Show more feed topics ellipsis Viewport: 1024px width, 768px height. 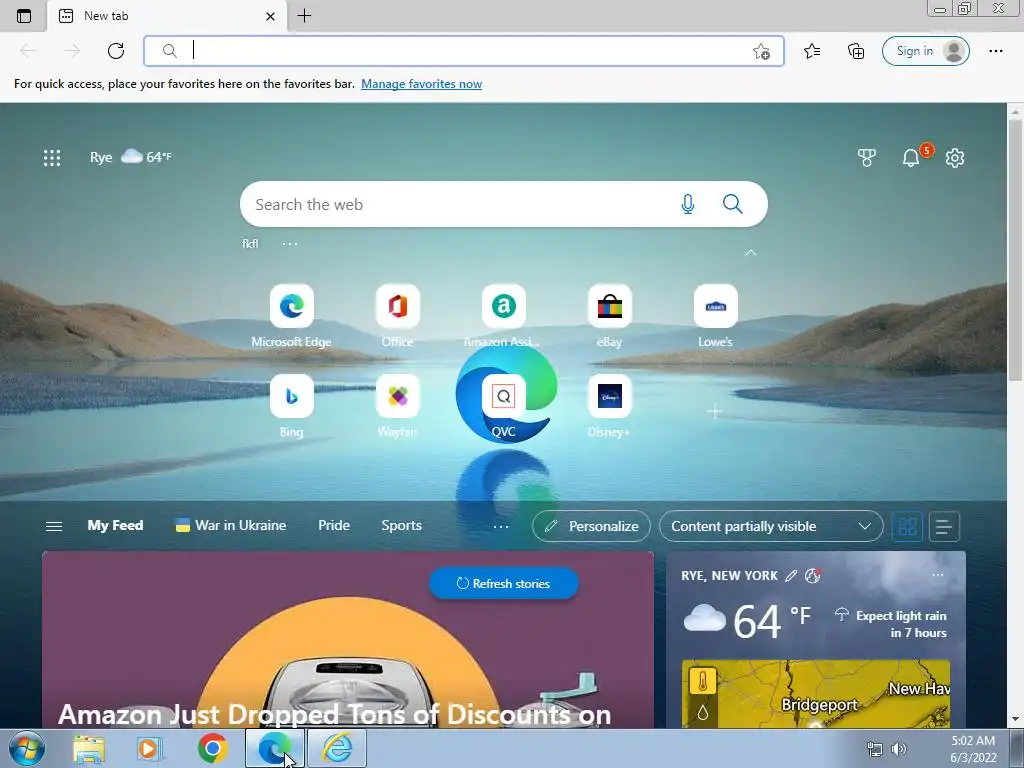[501, 526]
